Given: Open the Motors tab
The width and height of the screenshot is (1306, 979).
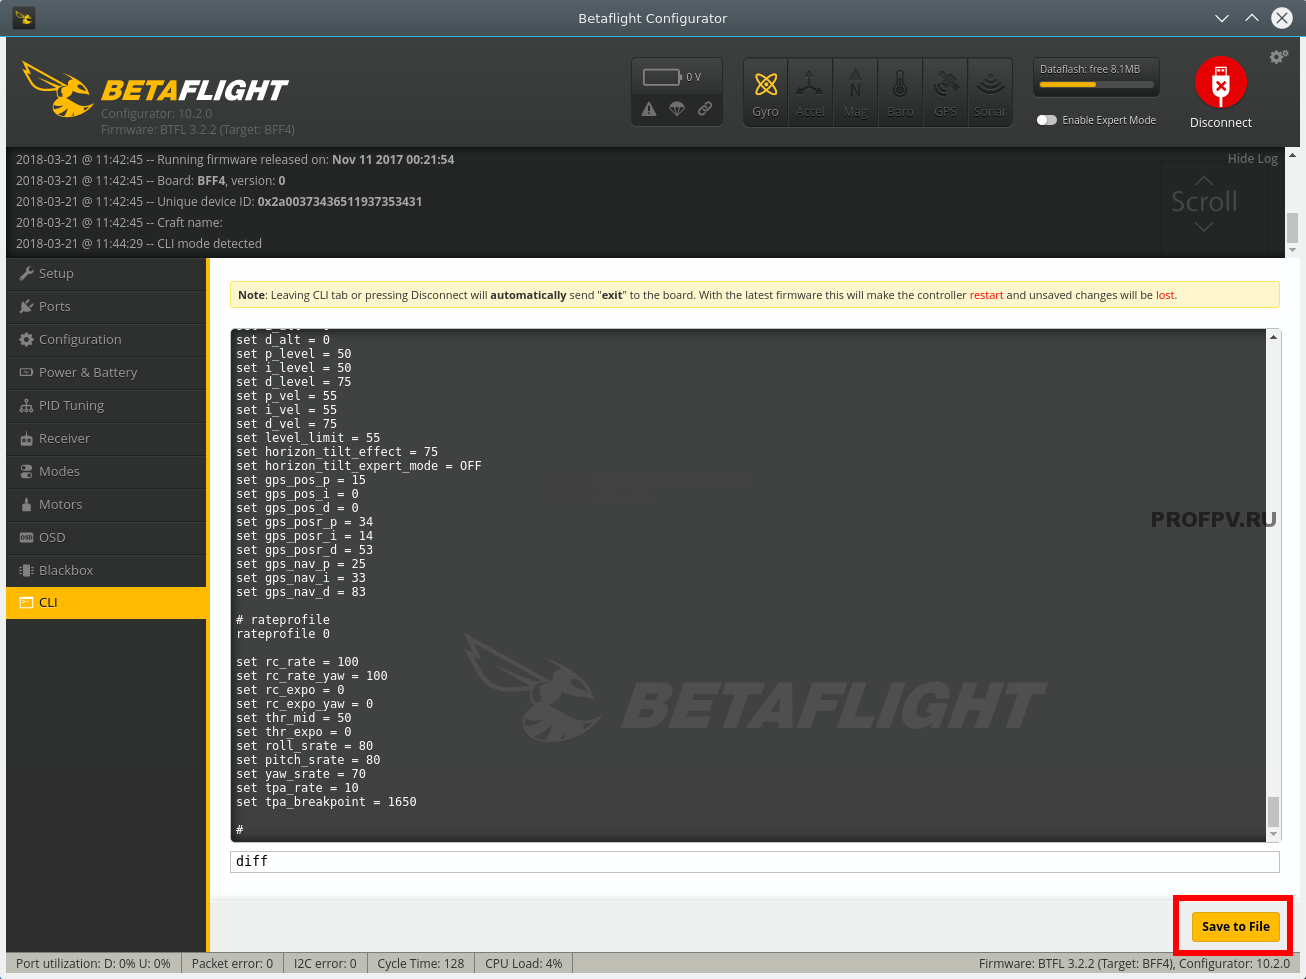Looking at the screenshot, I should 60,505.
